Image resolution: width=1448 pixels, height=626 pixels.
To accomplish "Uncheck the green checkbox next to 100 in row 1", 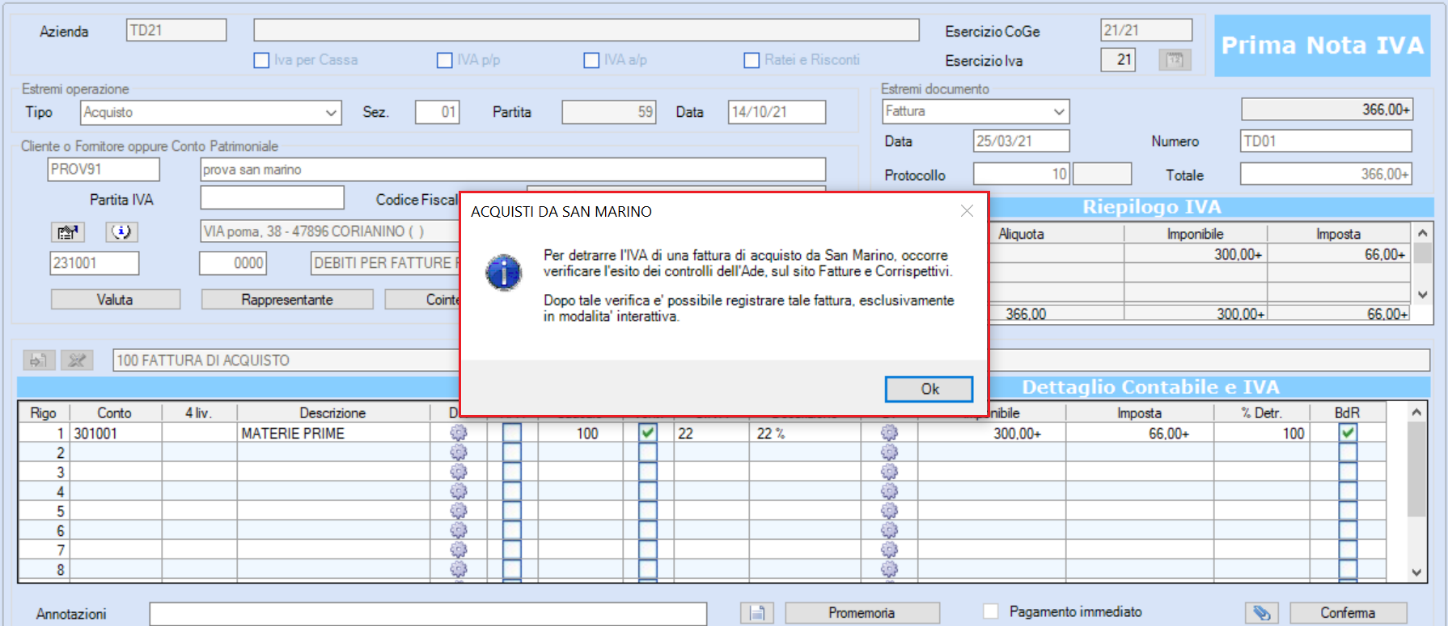I will pyautogui.click(x=648, y=433).
